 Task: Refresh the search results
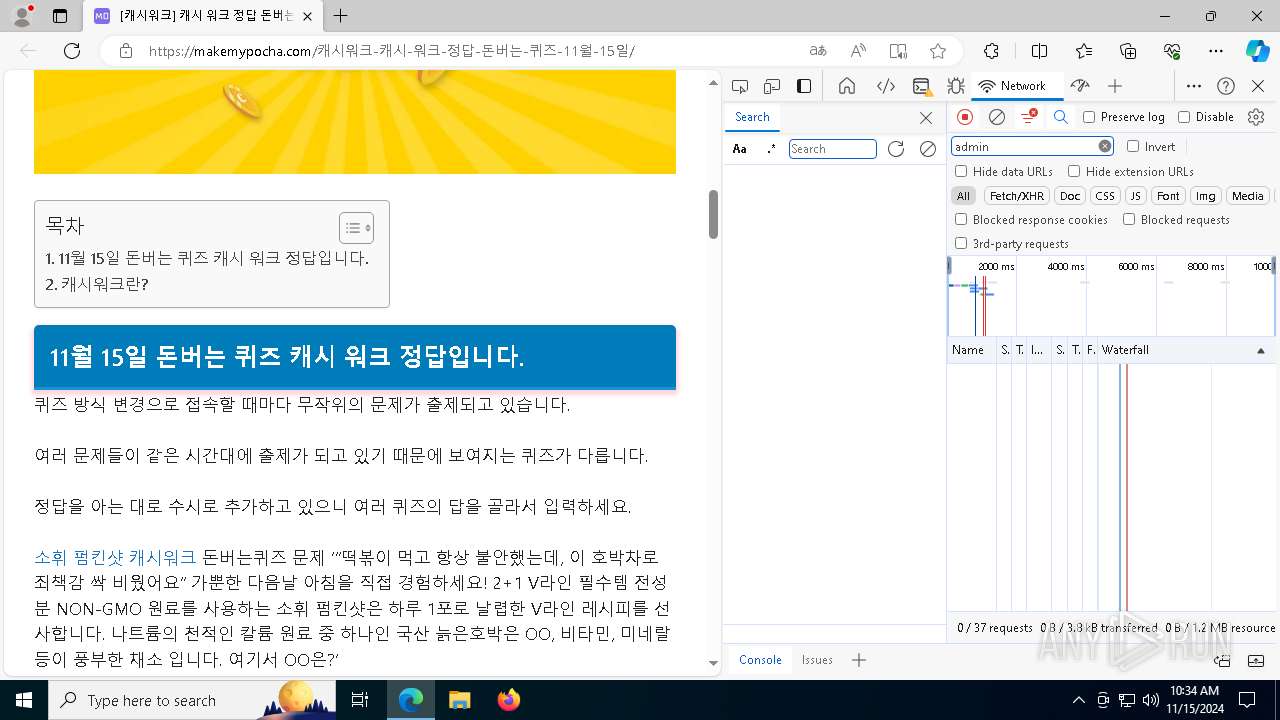896,149
